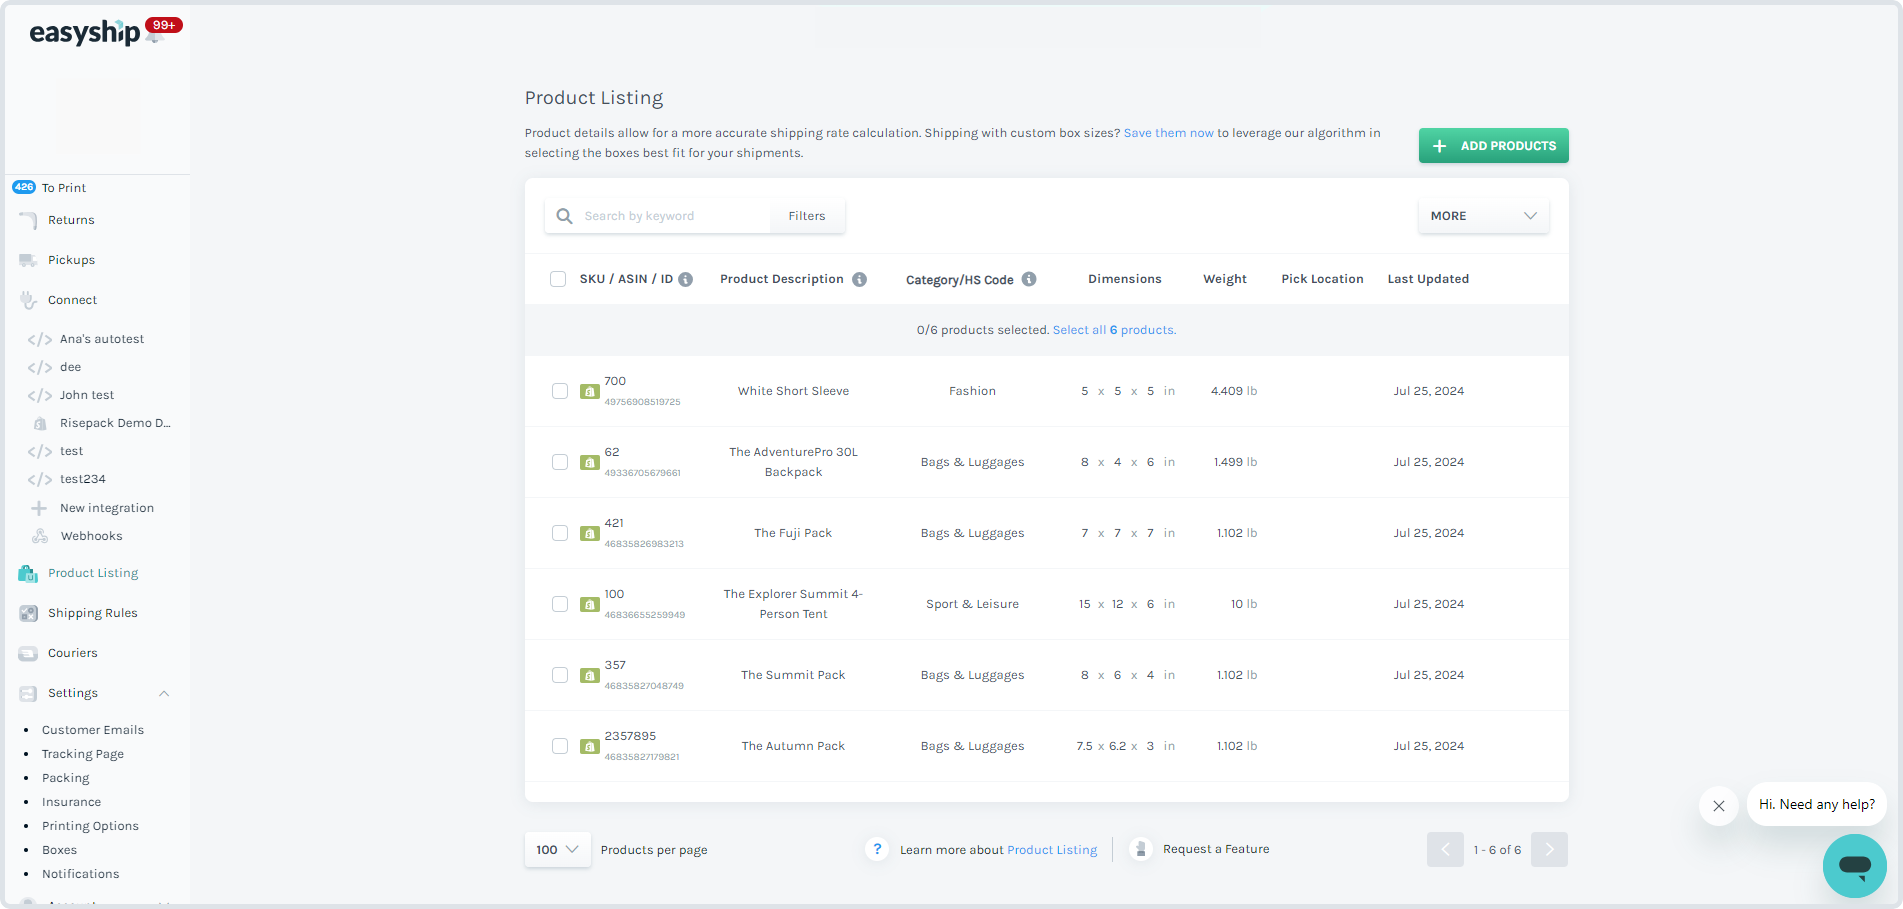
Task: Check the AdventurePro 30L Backpack row
Action: click(560, 462)
